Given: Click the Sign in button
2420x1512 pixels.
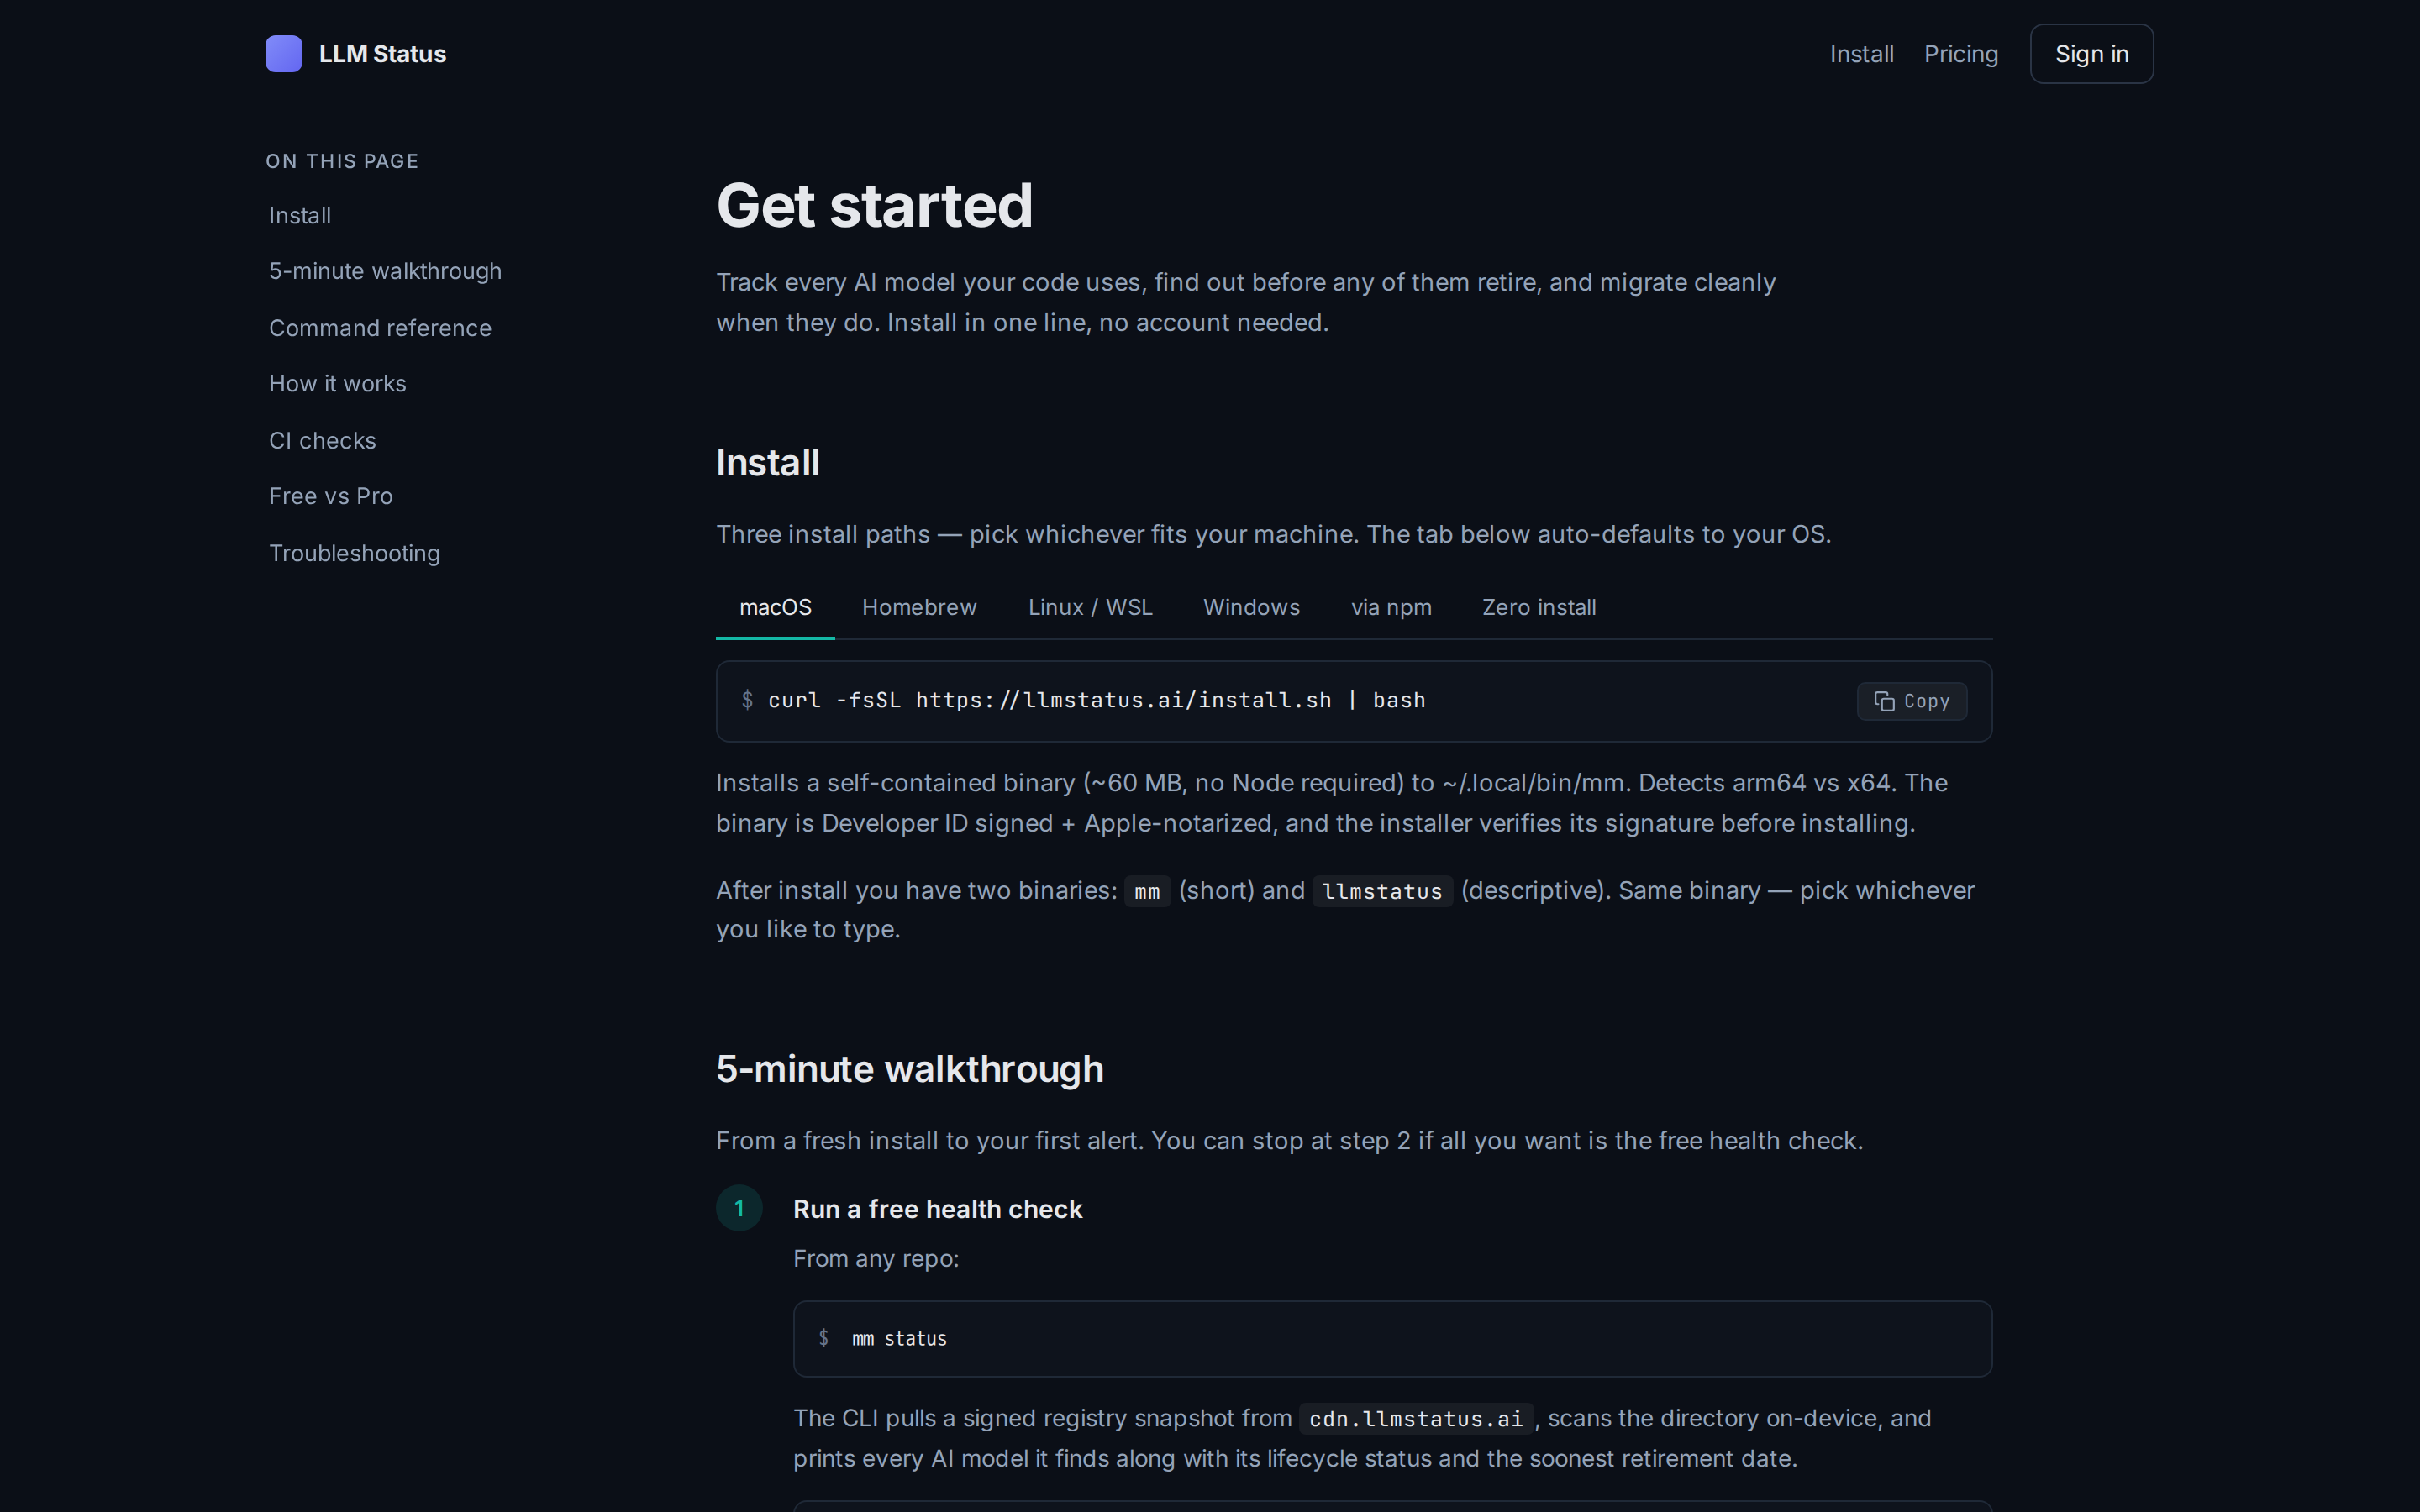Looking at the screenshot, I should 2091,54.
